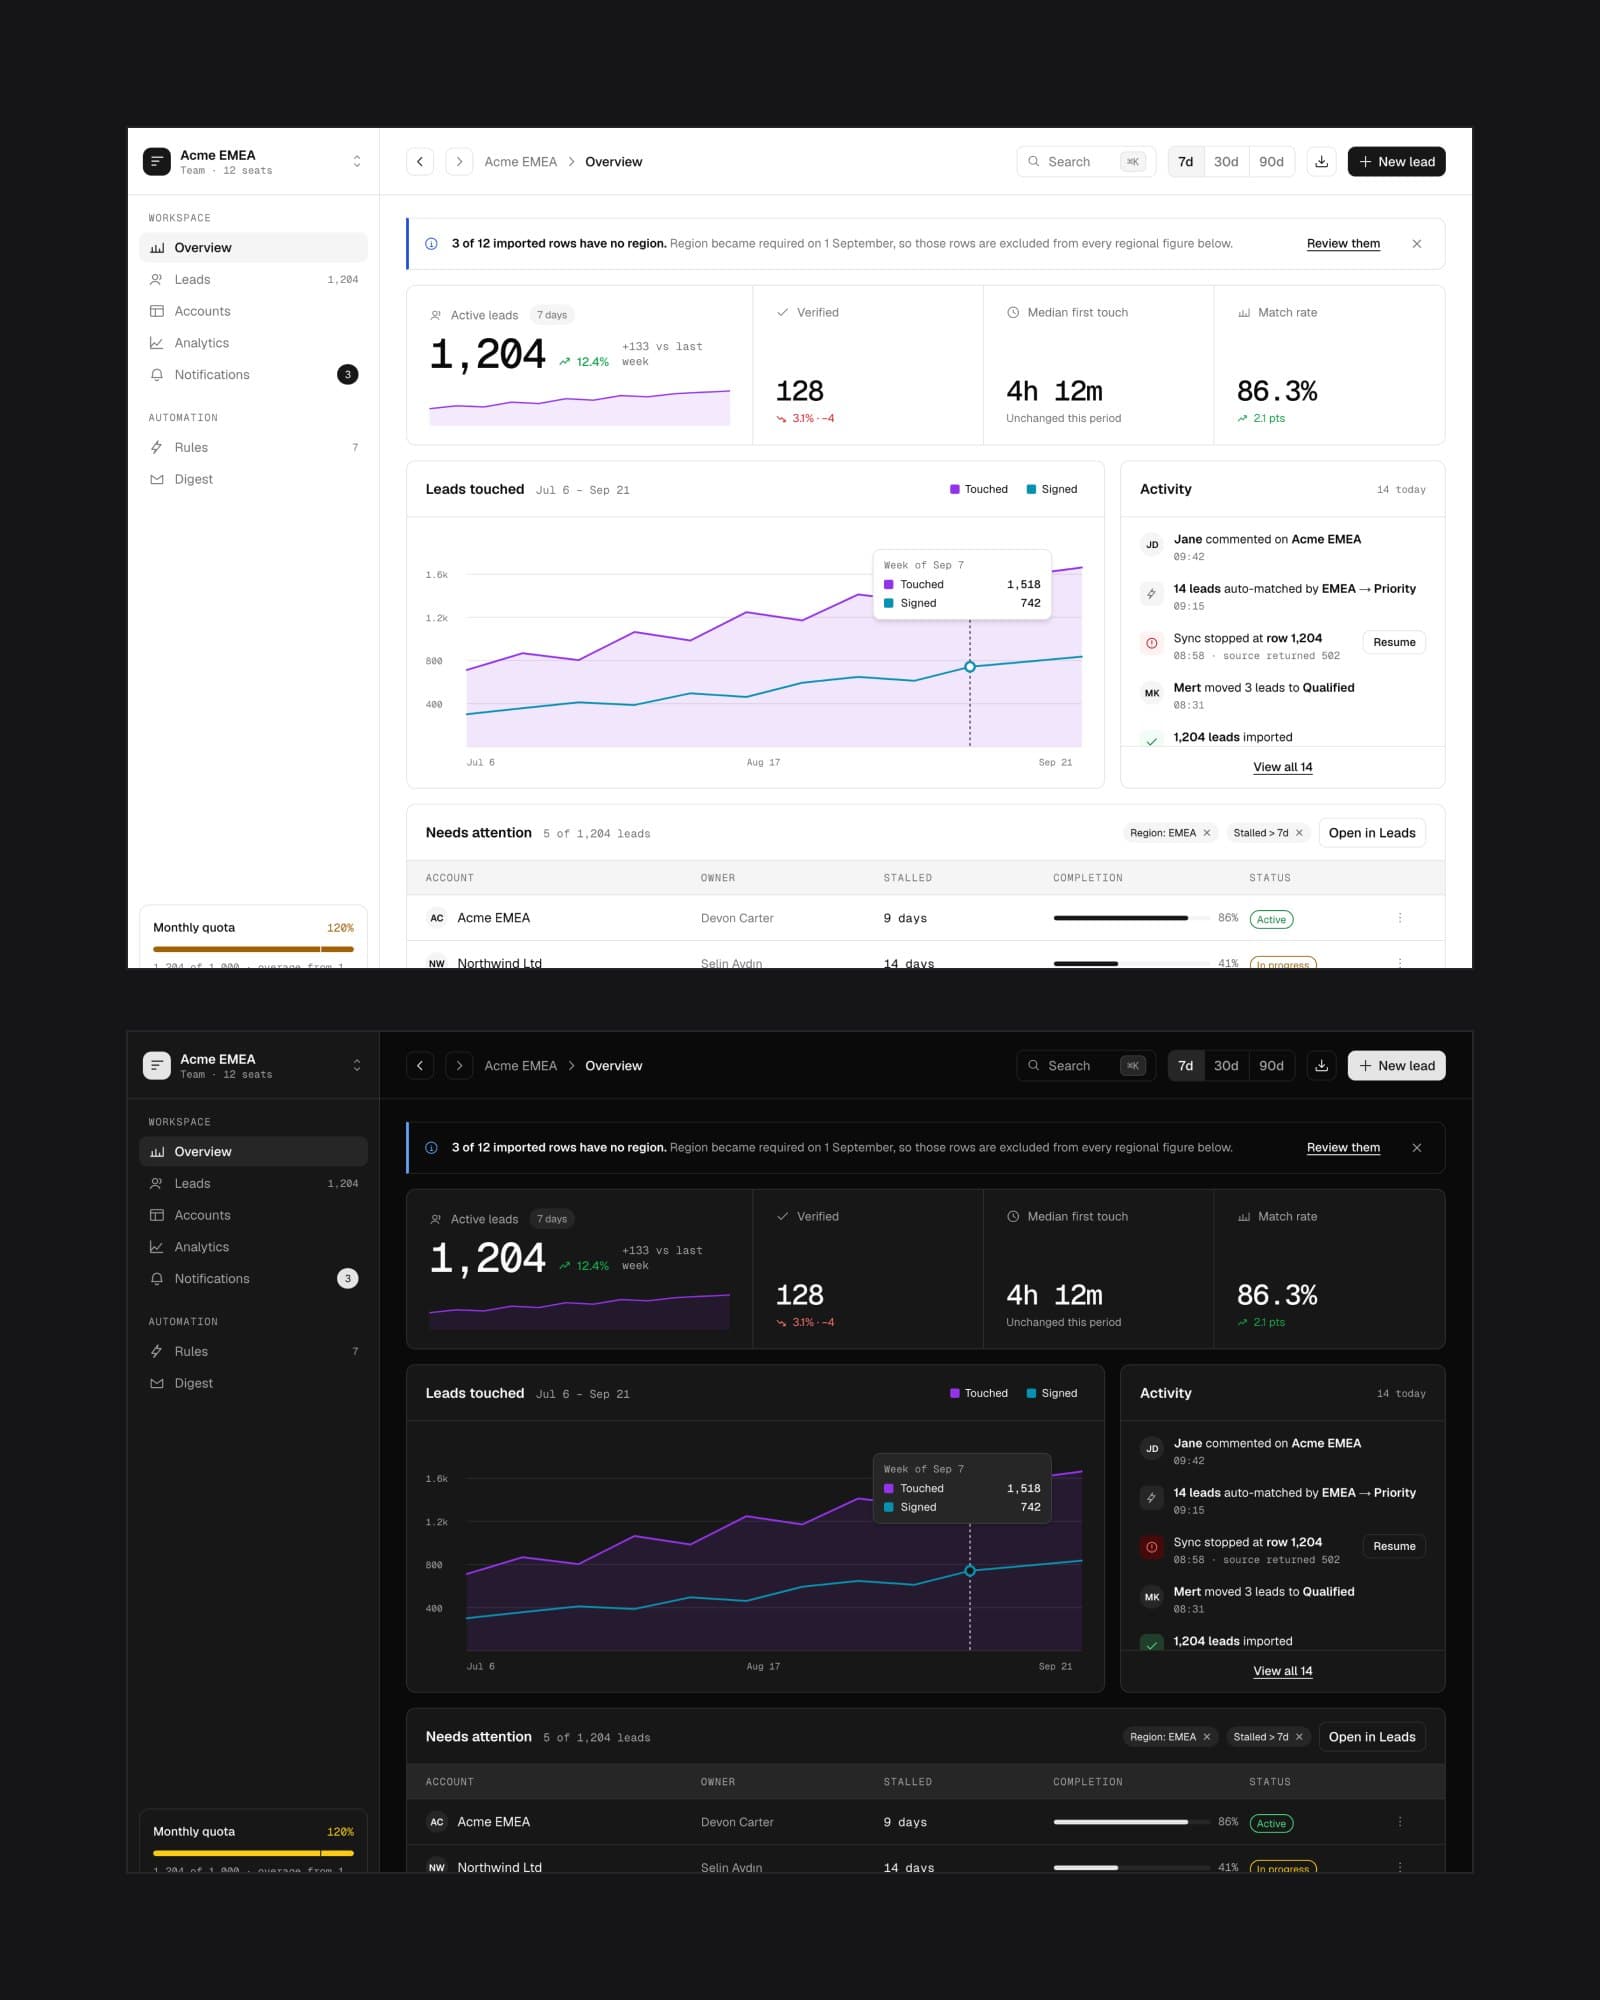Screen dimensions: 1600x2000
Task: Click Acme EMEA breadcrumb in the dark header
Action: [520, 1065]
